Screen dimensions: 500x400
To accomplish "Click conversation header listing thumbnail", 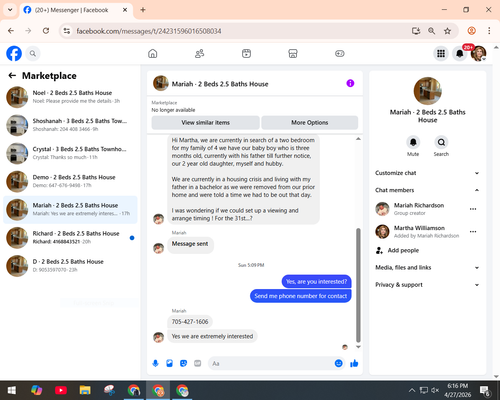I will point(161,83).
